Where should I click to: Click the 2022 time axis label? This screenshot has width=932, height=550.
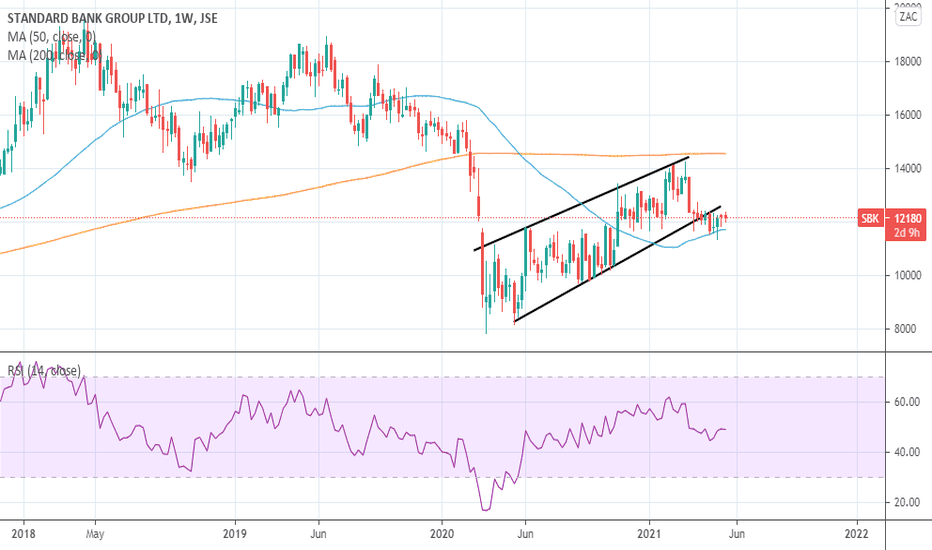click(857, 533)
